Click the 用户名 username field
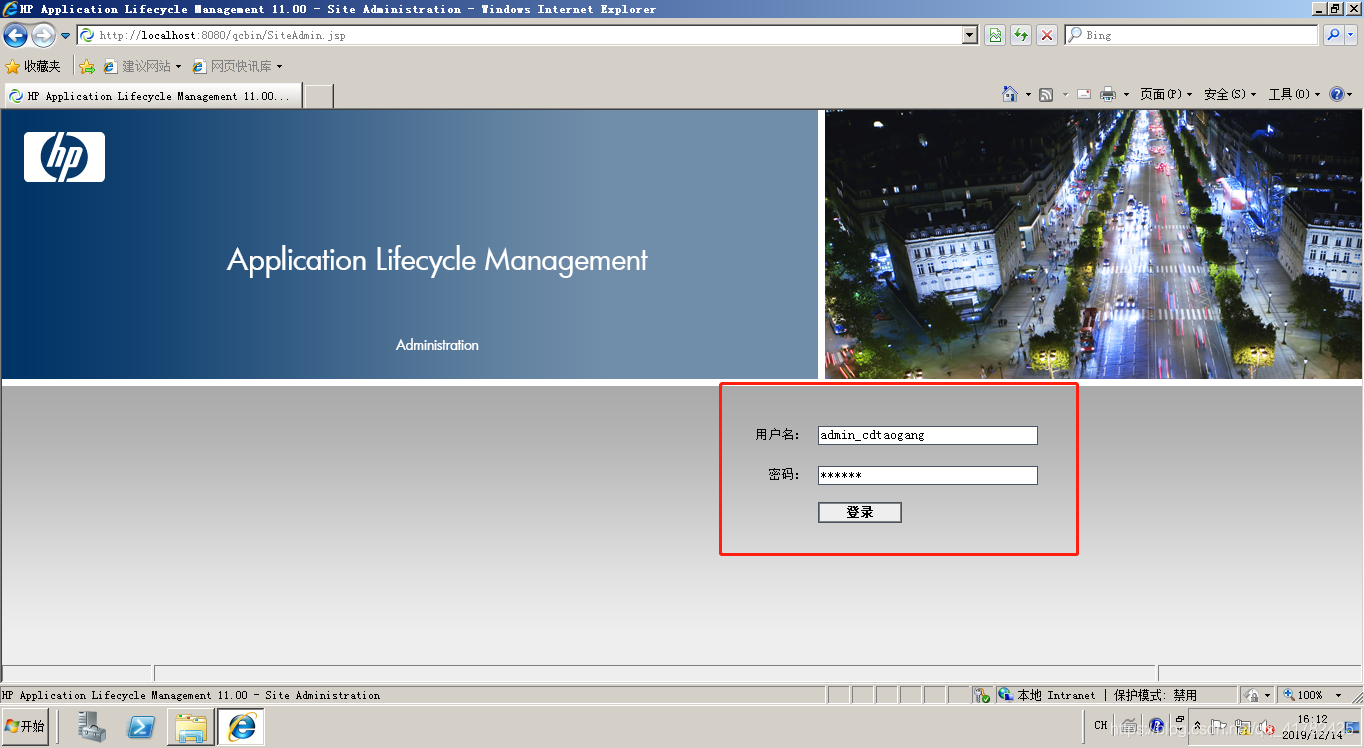The image size is (1364, 748). (928, 435)
